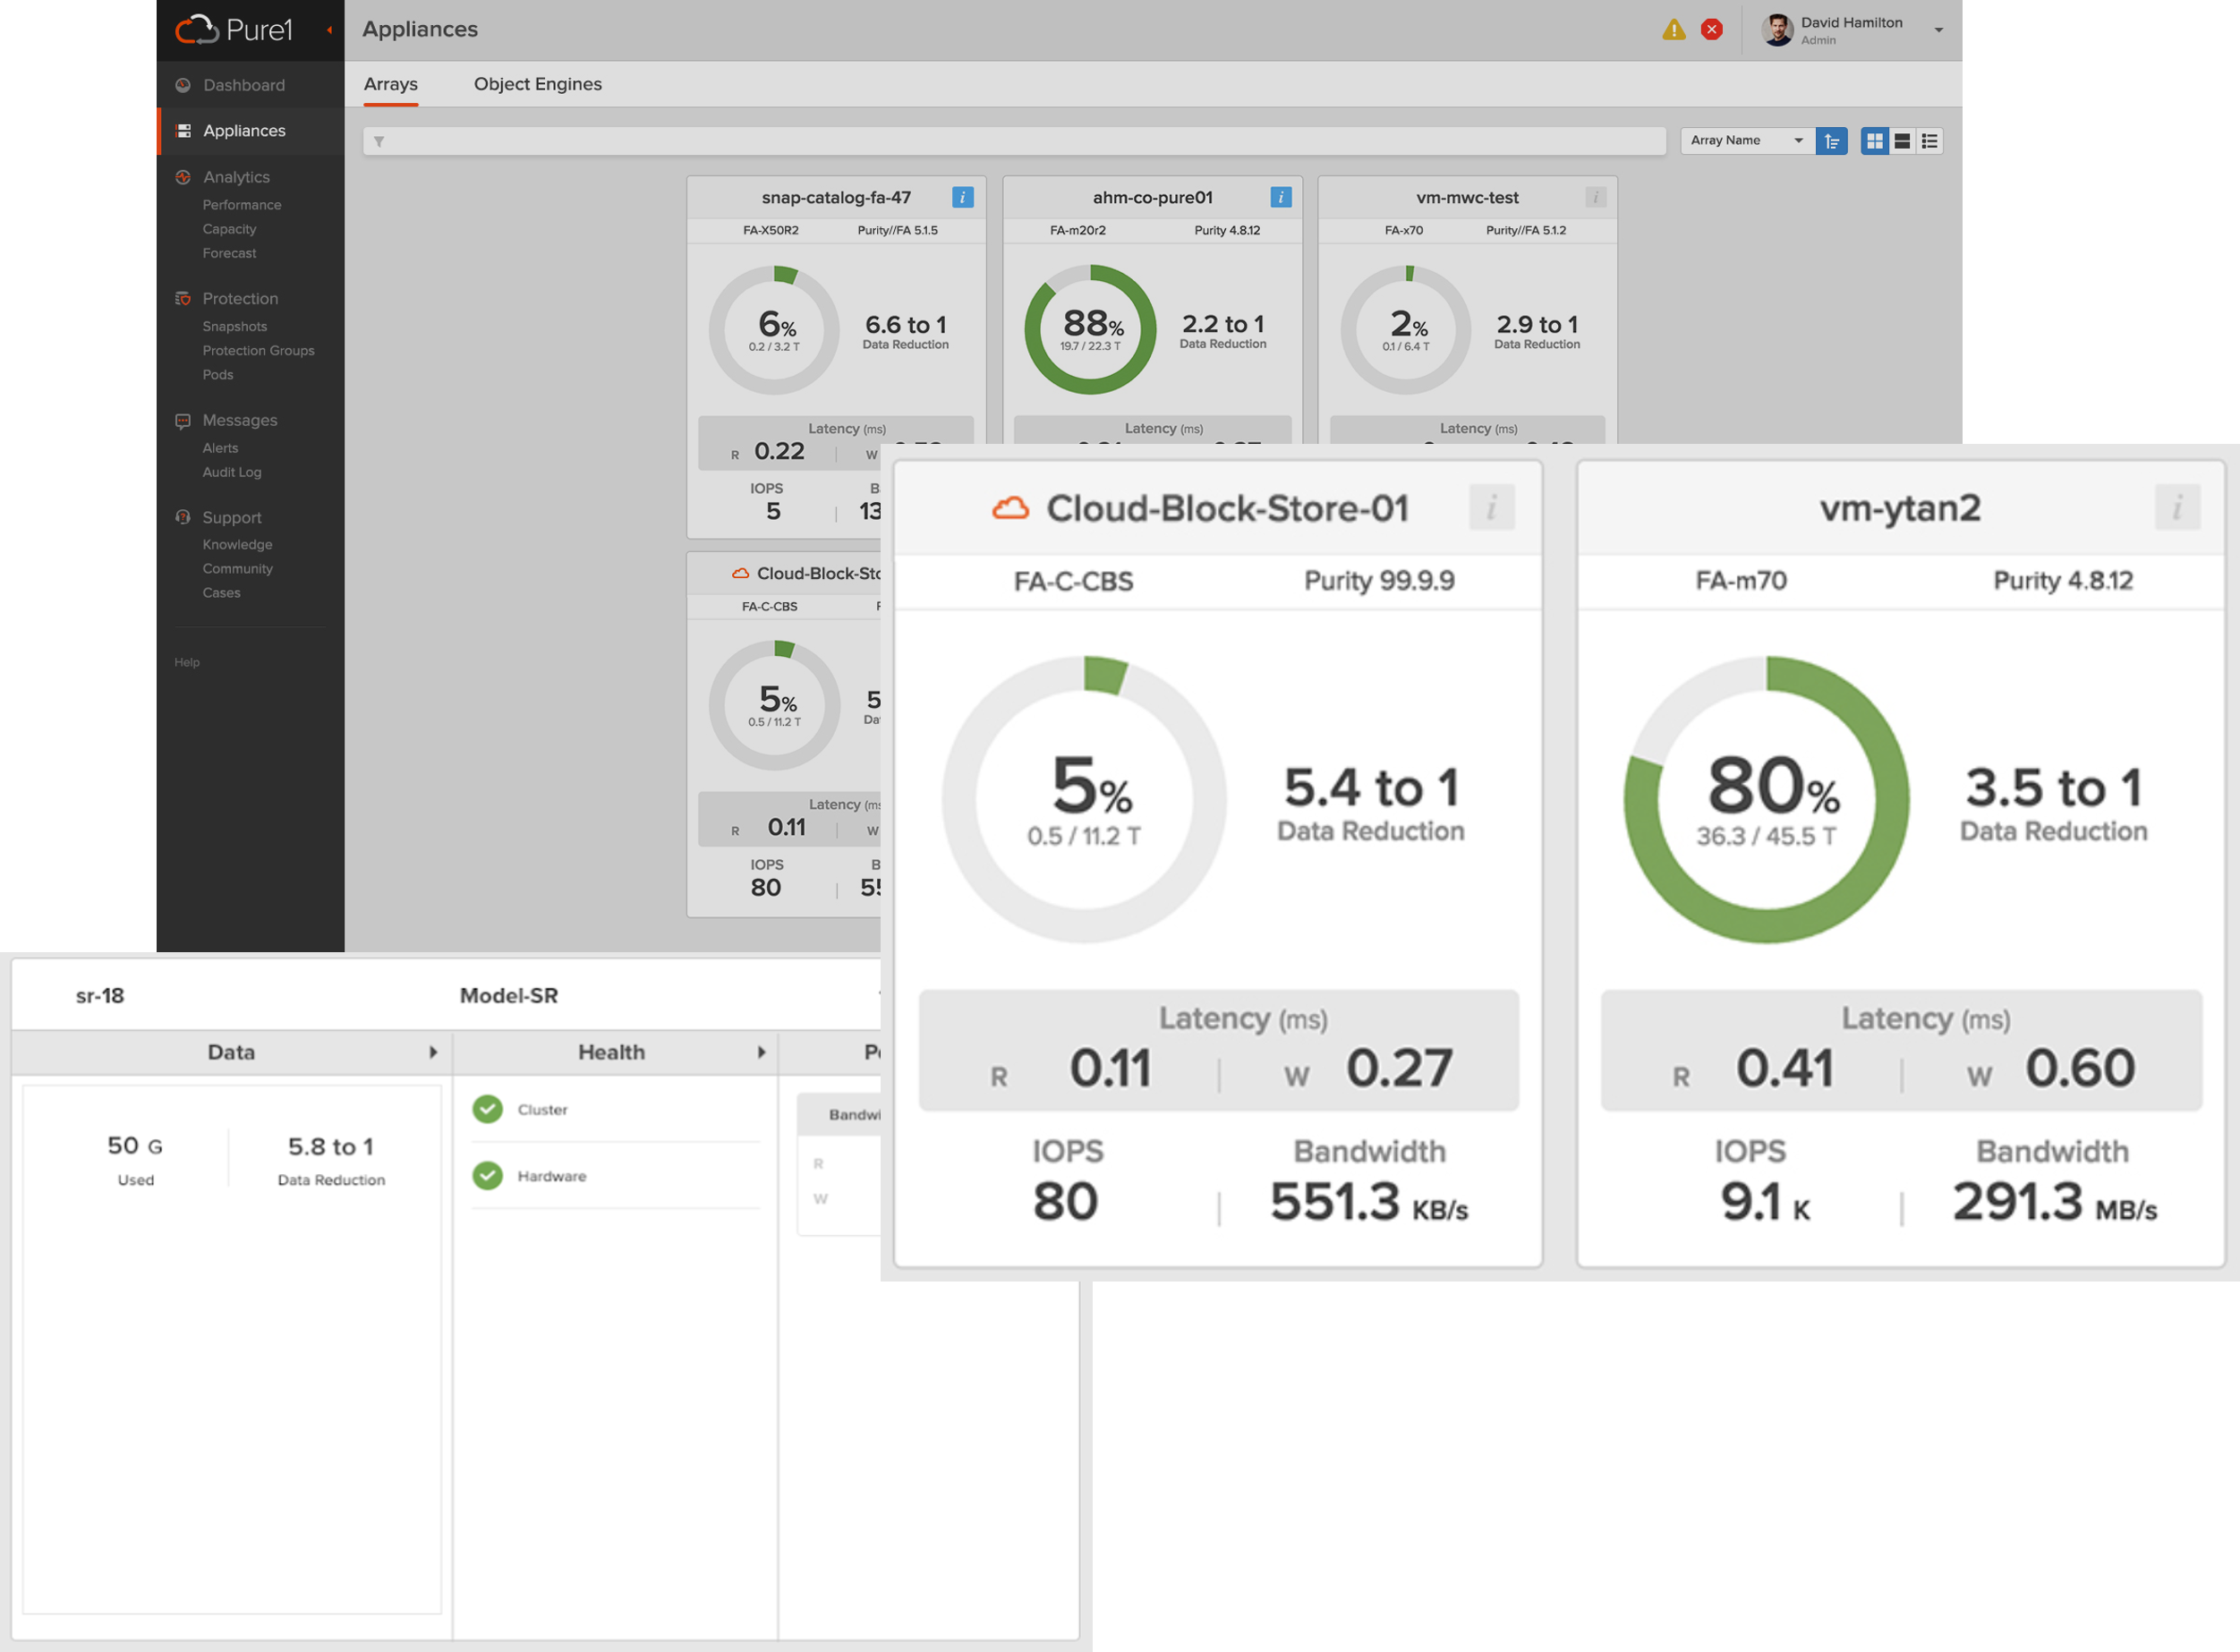Expand the Health column arrow
Screen dimensions: 2240x1652
[761, 1052]
